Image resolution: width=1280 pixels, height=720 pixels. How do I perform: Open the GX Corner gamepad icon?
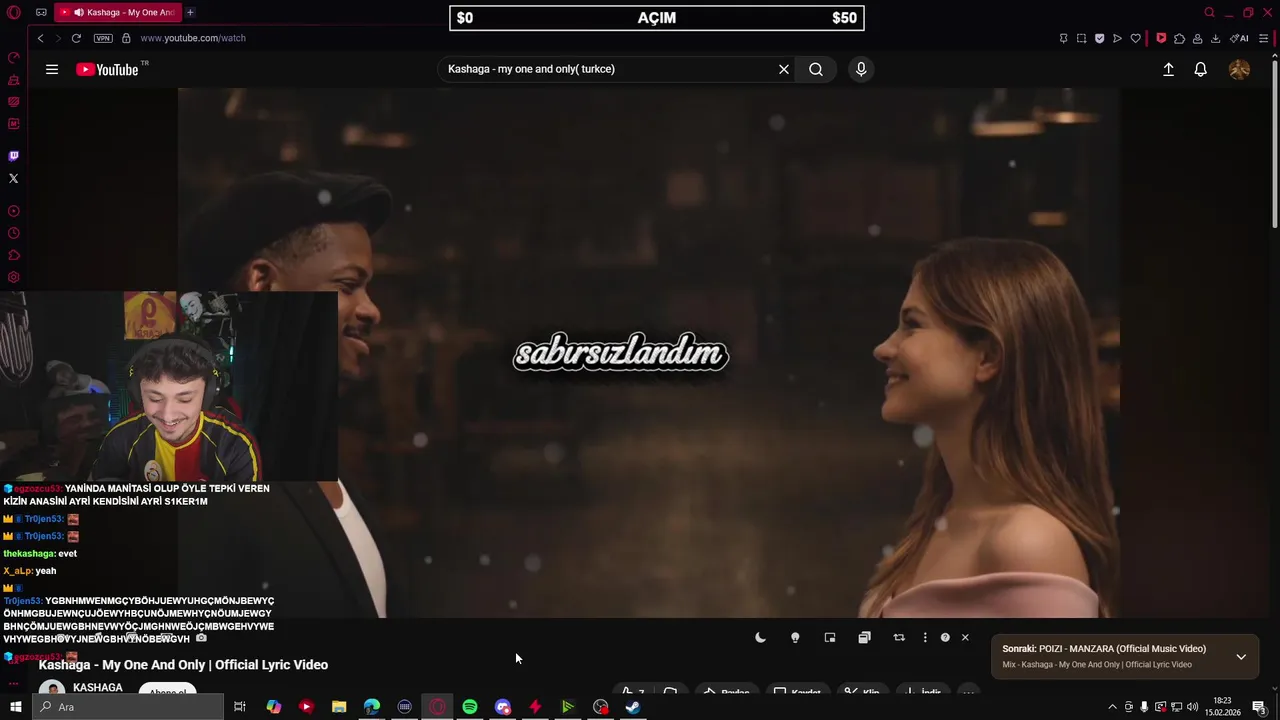[x=41, y=13]
